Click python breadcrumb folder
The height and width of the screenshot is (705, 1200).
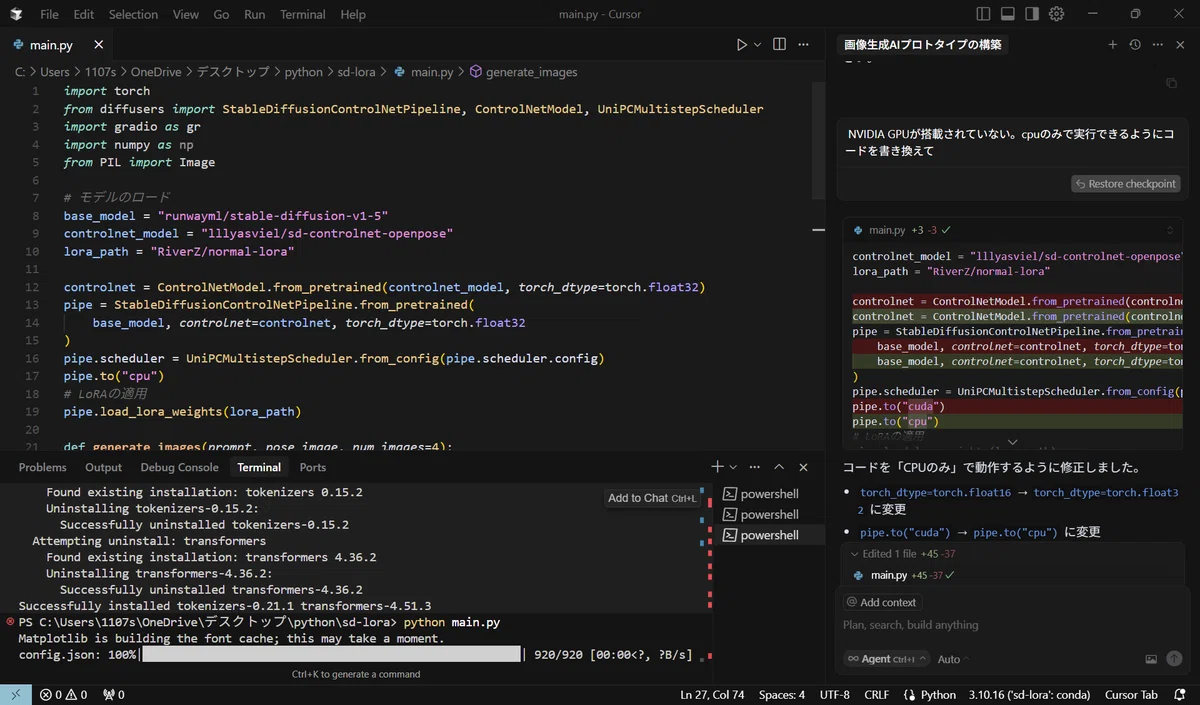click(x=303, y=72)
